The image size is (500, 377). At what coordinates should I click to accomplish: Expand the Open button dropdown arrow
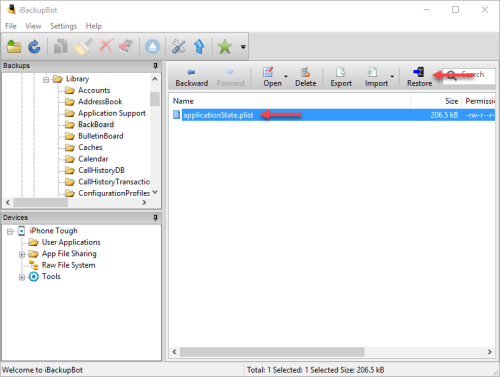[x=286, y=77]
